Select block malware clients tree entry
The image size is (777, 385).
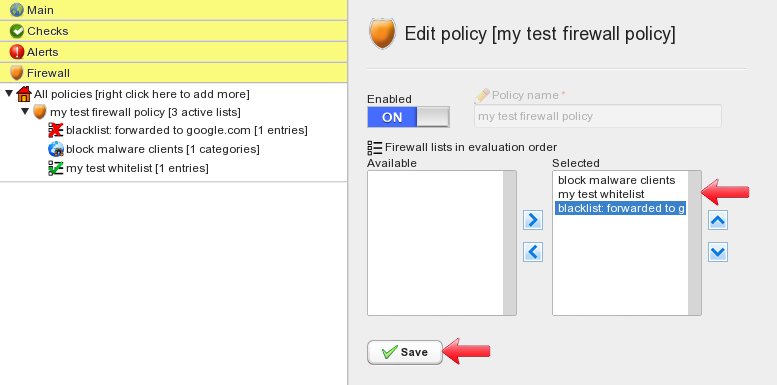[x=163, y=149]
